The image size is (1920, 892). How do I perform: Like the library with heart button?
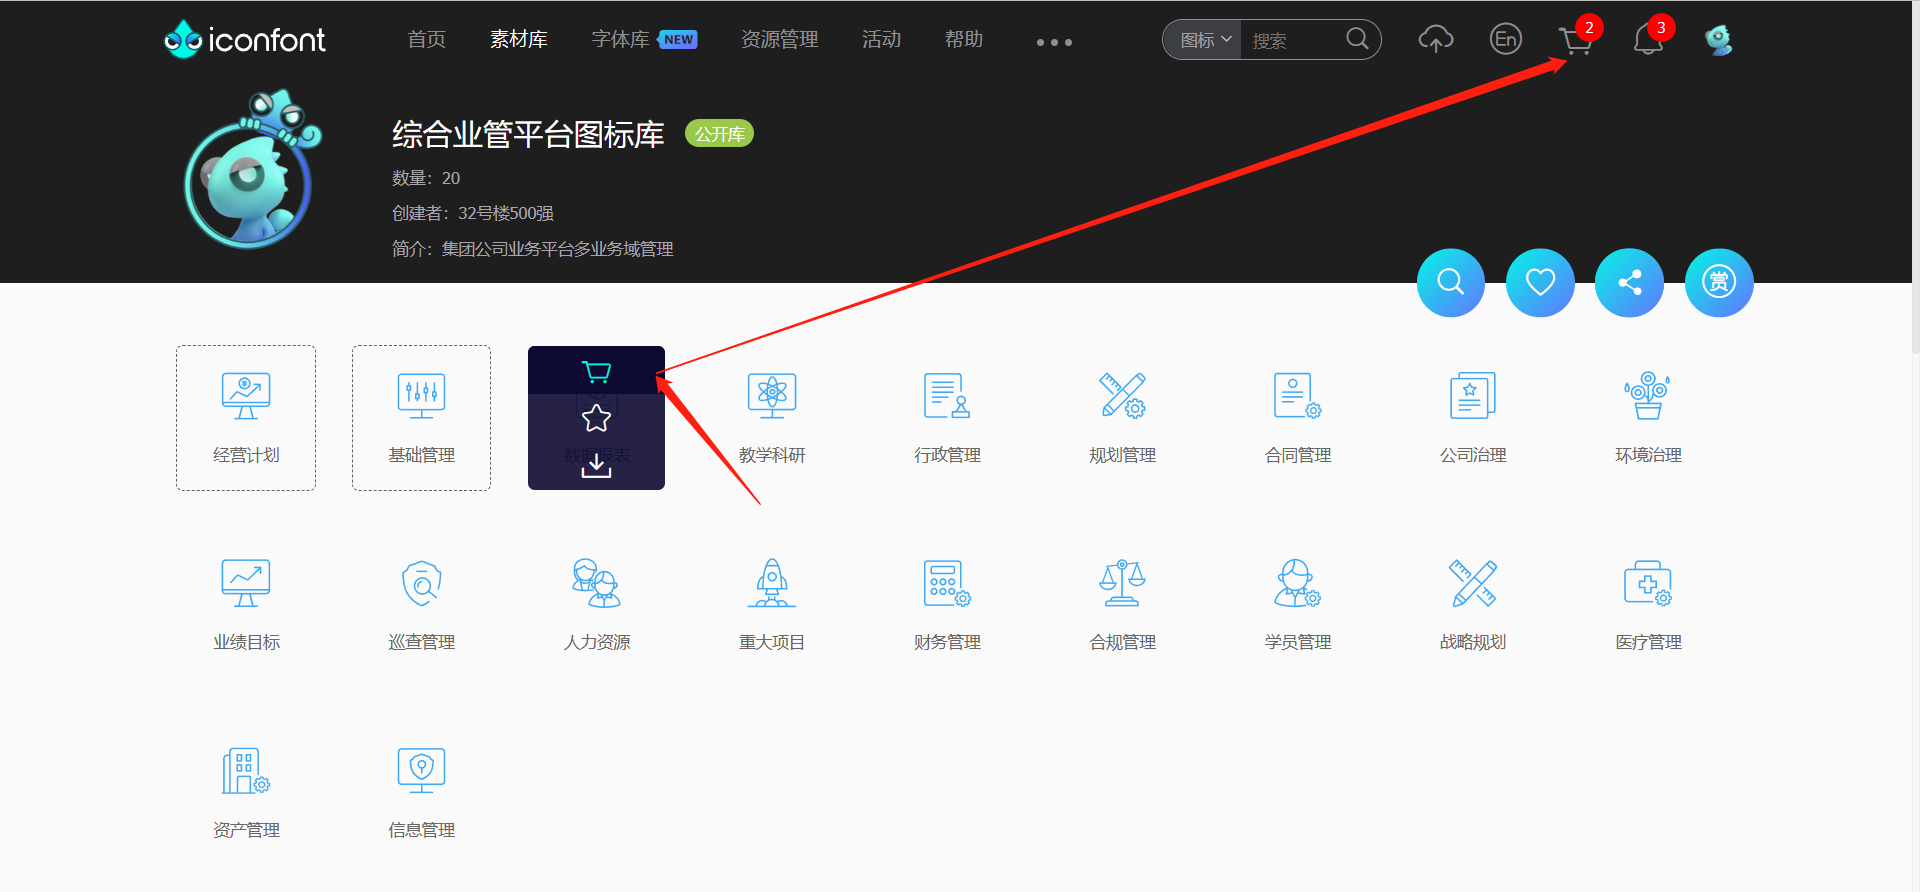click(x=1540, y=283)
